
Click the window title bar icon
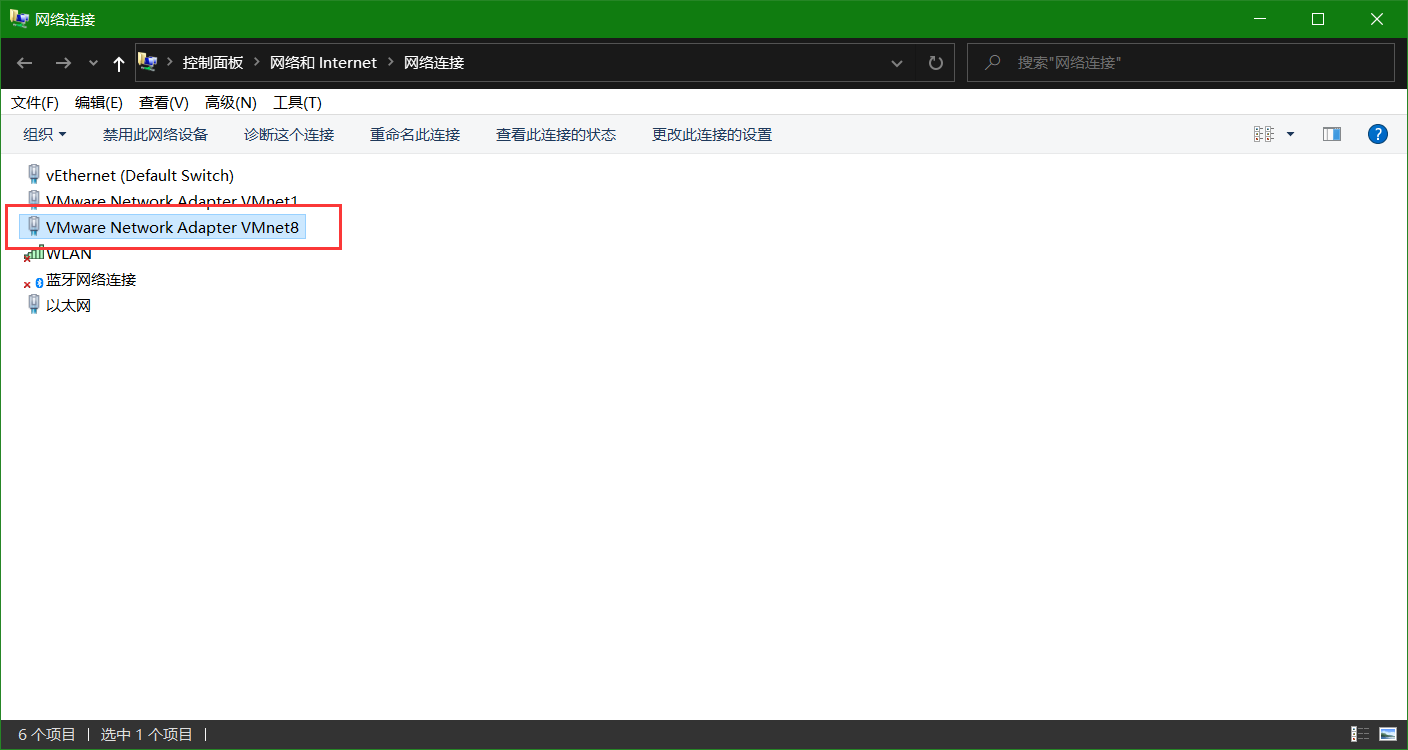tap(19, 19)
